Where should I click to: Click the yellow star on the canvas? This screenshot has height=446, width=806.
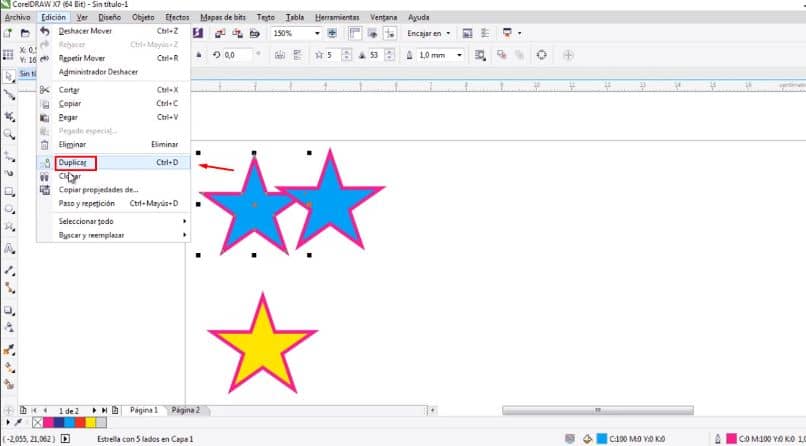(x=263, y=343)
